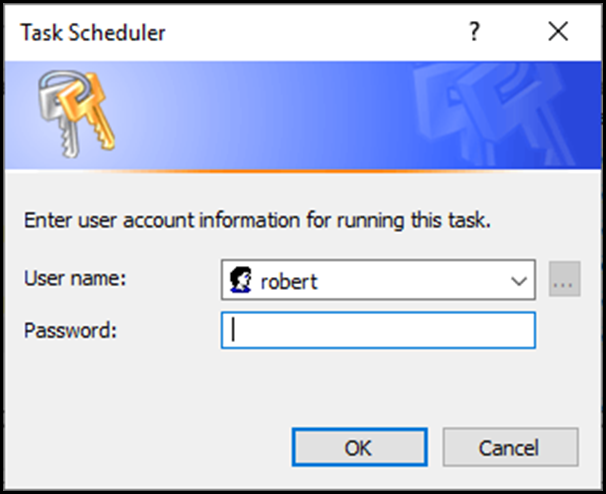The image size is (606, 494).
Task: Dismiss dialog using the Cancel button
Action: coord(510,447)
